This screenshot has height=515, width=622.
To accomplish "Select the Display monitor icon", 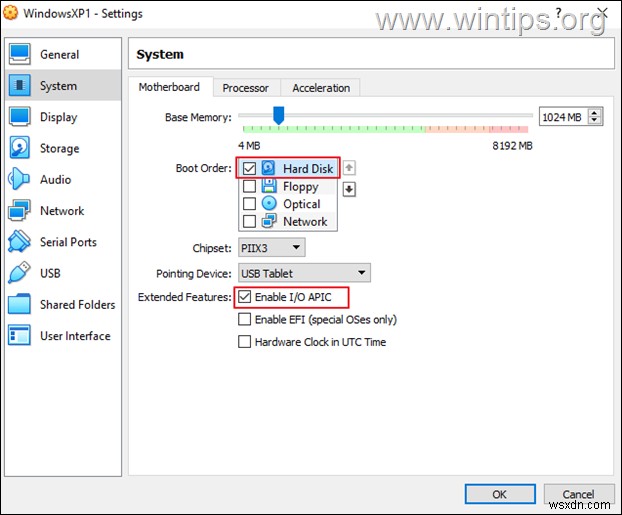I will 19,117.
